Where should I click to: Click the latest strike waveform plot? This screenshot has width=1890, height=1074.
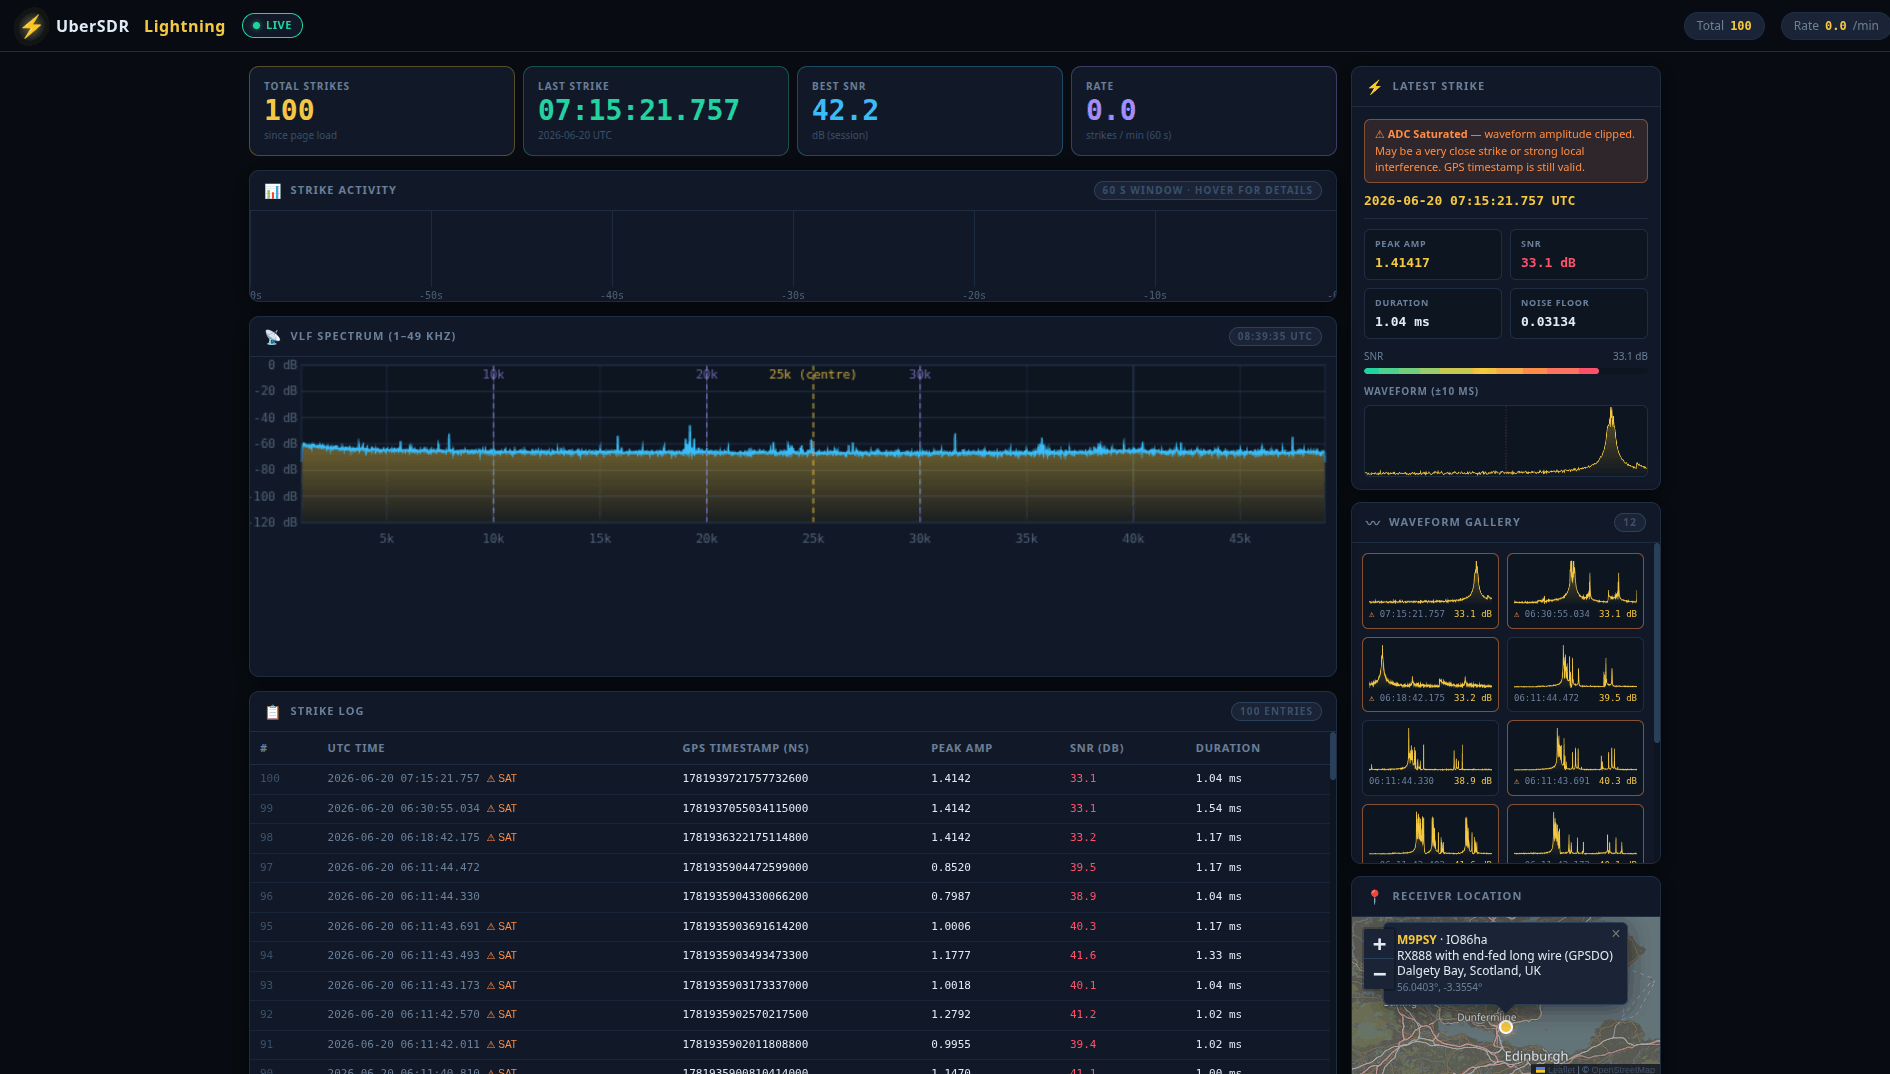click(1505, 440)
